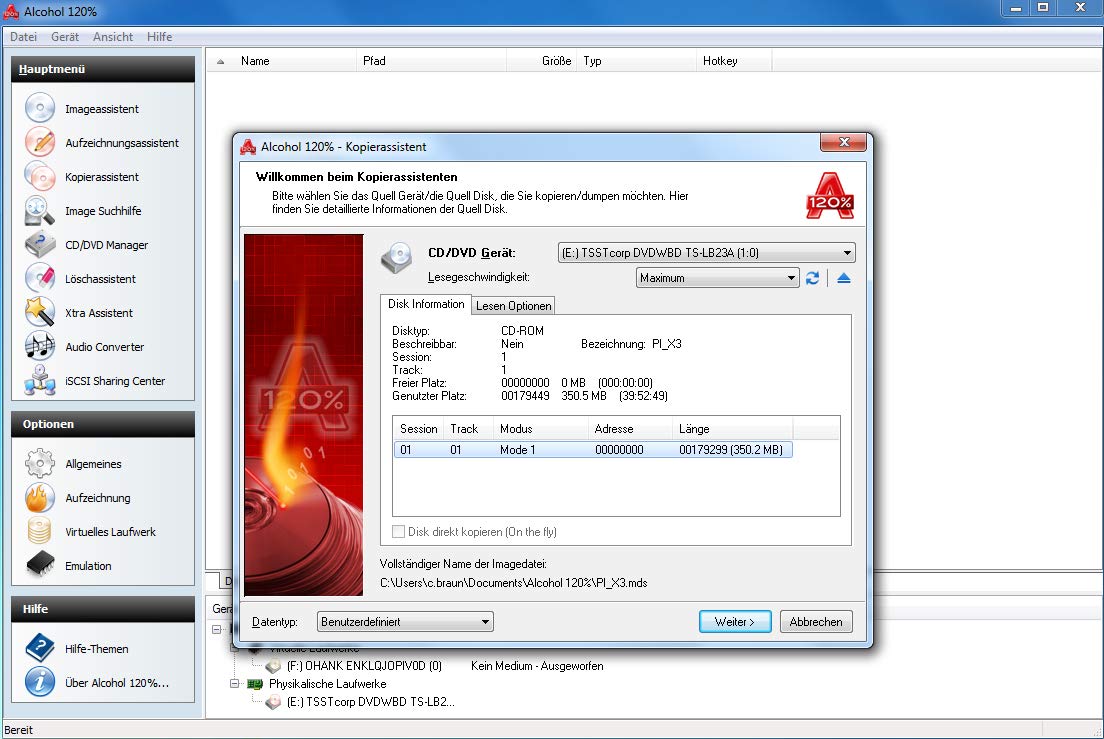The height and width of the screenshot is (739, 1104).
Task: Click the (F:) virtual drive icon
Action: point(273,666)
